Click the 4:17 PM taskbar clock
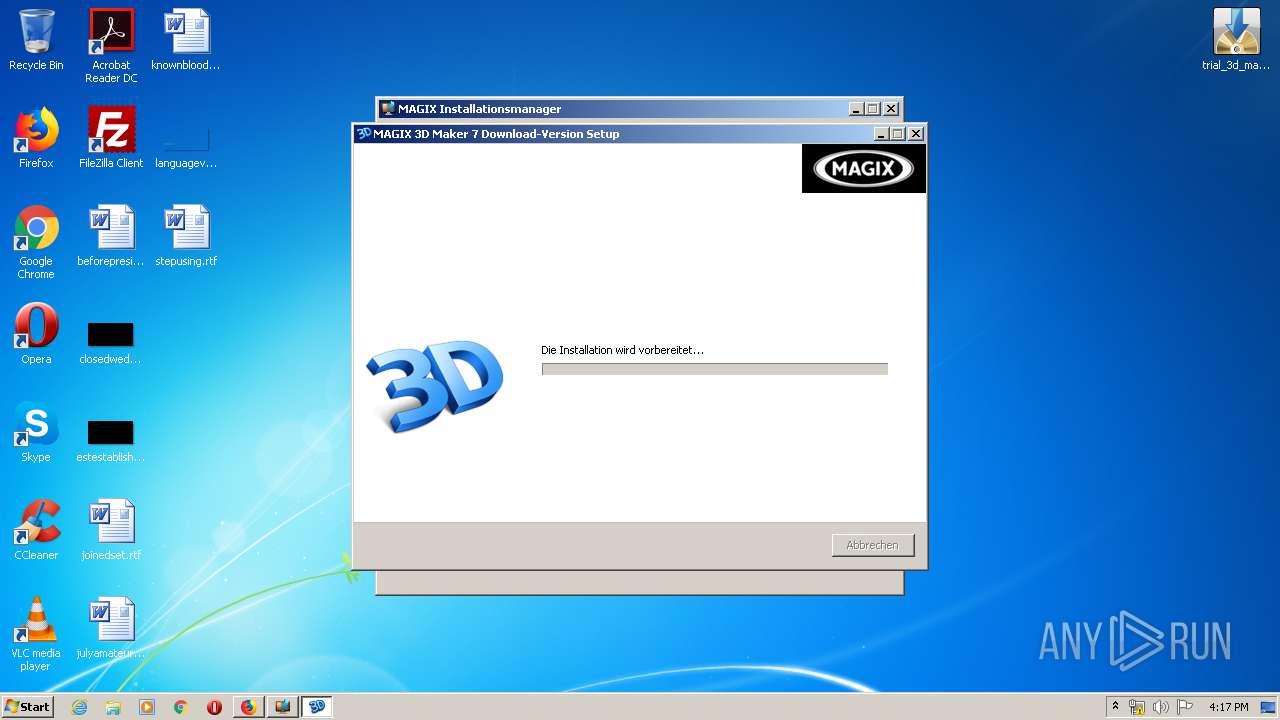This screenshot has width=1280, height=720. (x=1228, y=707)
